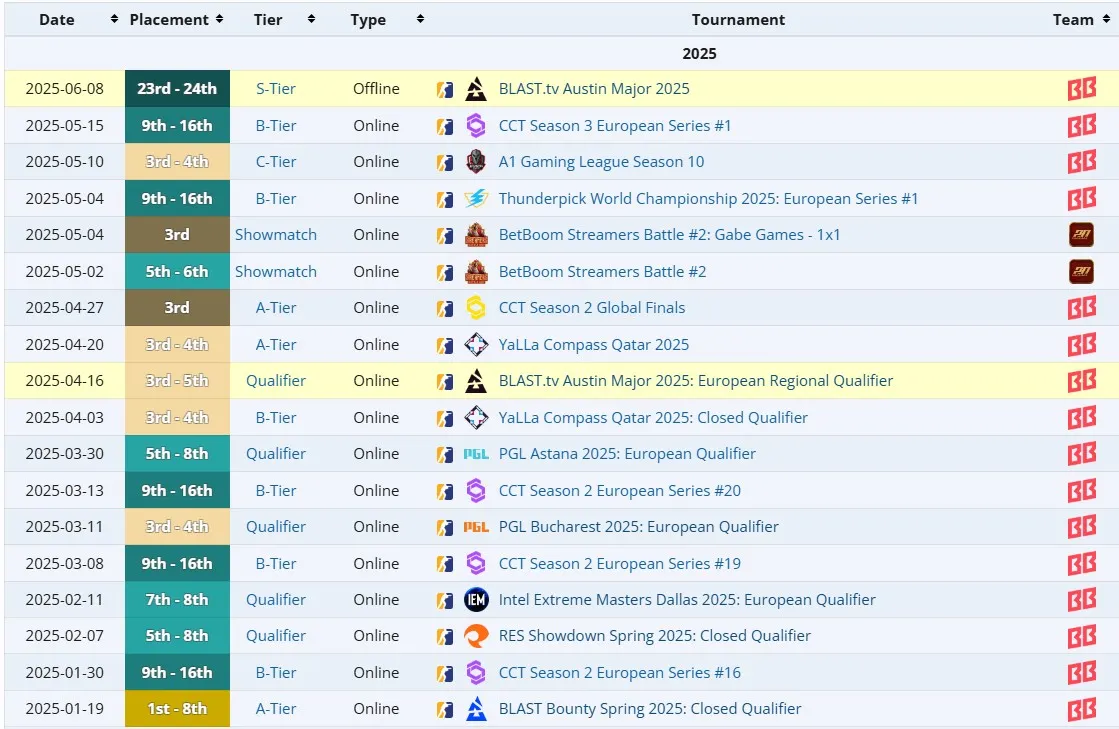Click yellow CCT logo beside Global Finals
1119x729 pixels.
(476, 308)
